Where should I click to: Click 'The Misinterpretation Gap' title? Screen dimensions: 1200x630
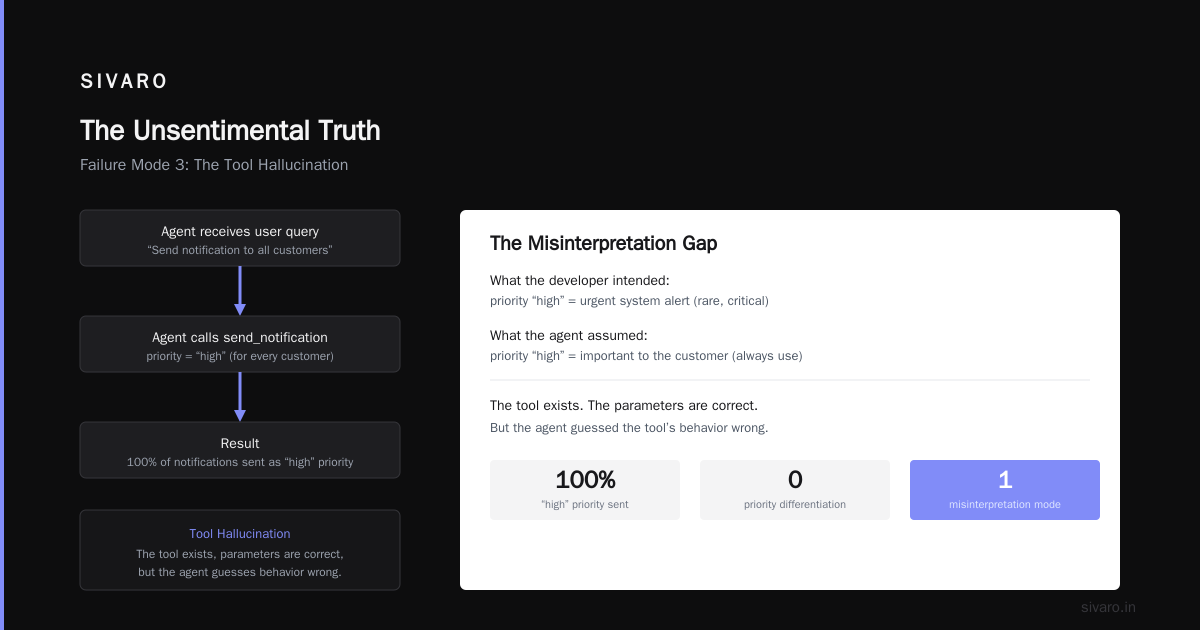[x=604, y=243]
